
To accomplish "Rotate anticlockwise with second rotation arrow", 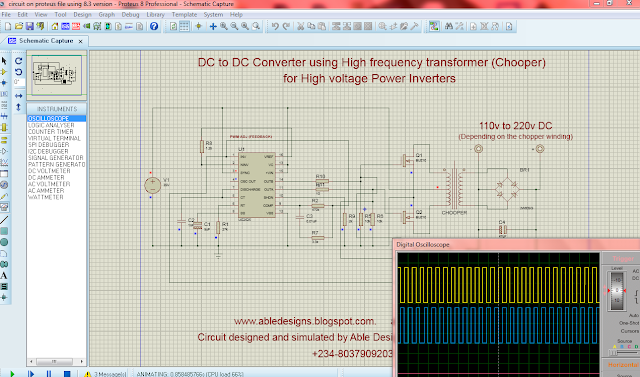I will [18, 72].
